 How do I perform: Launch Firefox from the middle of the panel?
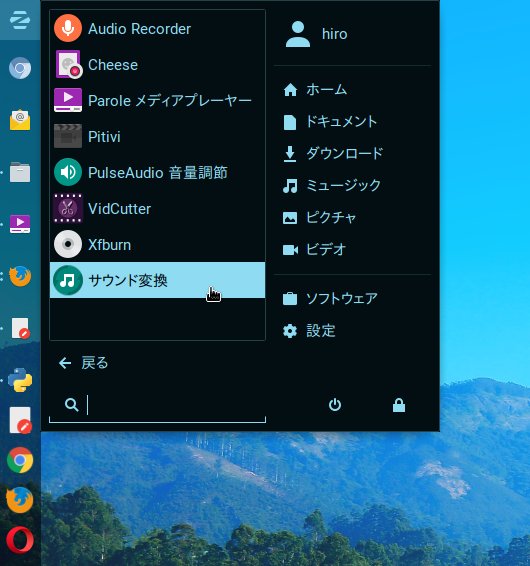(20, 276)
